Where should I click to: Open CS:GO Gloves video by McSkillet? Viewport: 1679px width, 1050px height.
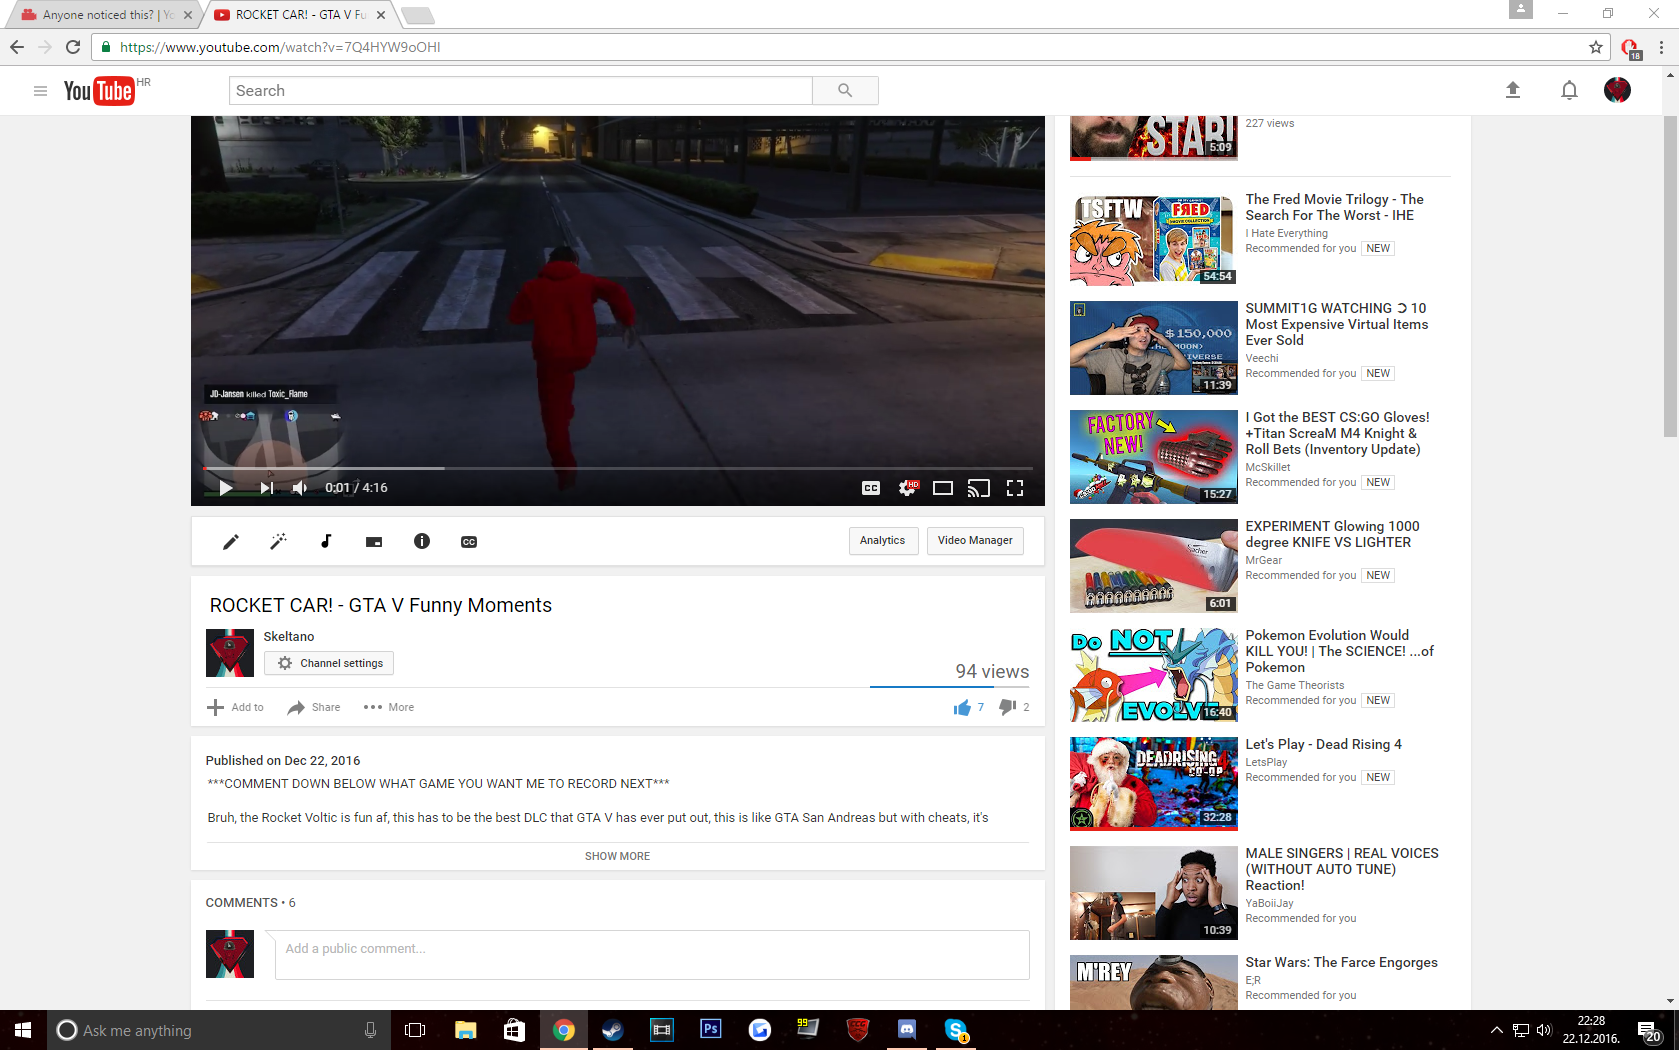(1337, 433)
